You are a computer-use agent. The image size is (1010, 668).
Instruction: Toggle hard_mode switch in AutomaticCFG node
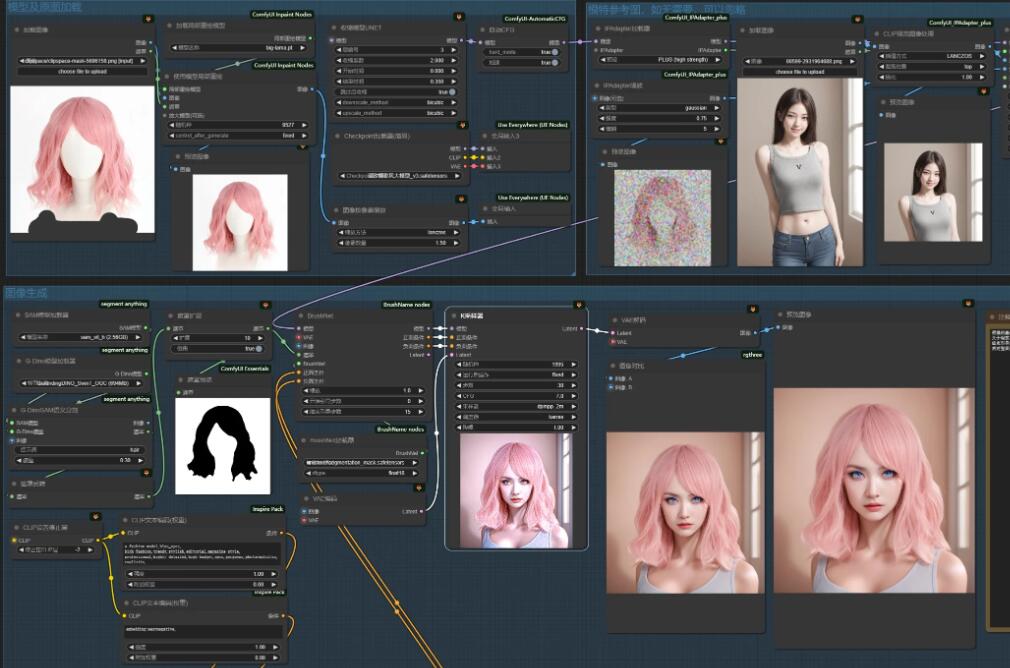[x=554, y=52]
